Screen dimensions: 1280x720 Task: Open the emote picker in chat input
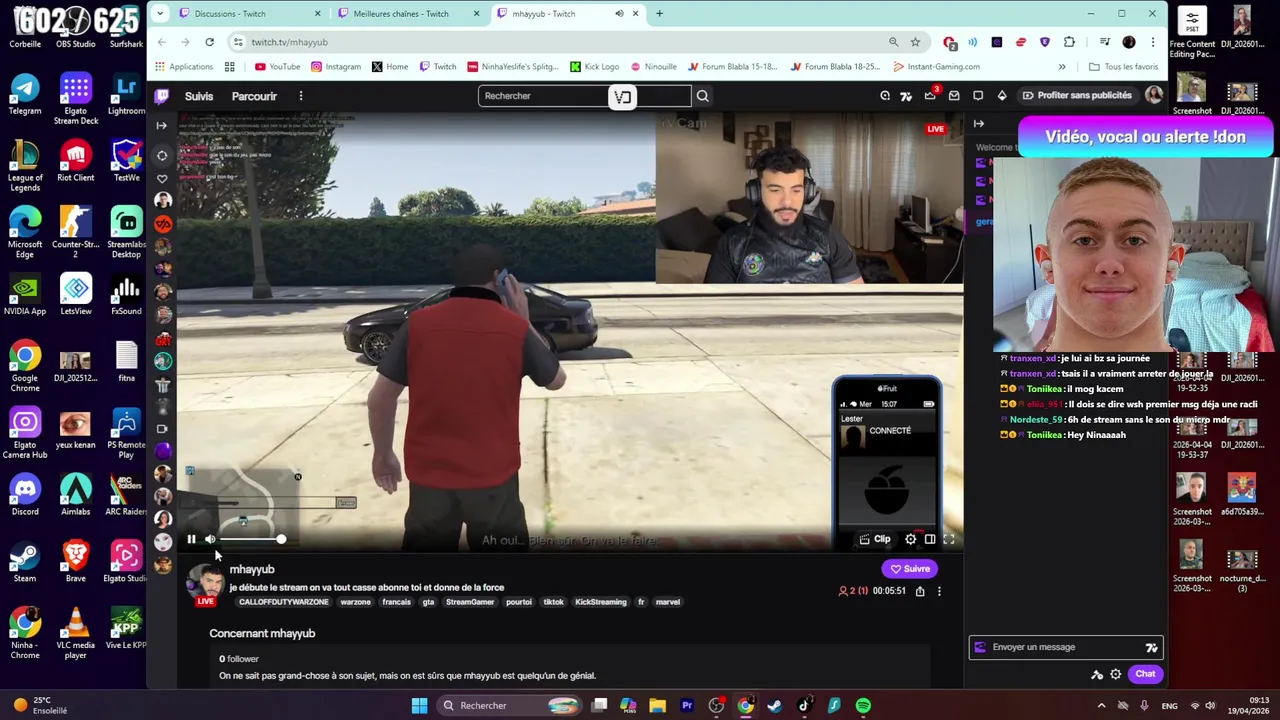click(x=1151, y=647)
